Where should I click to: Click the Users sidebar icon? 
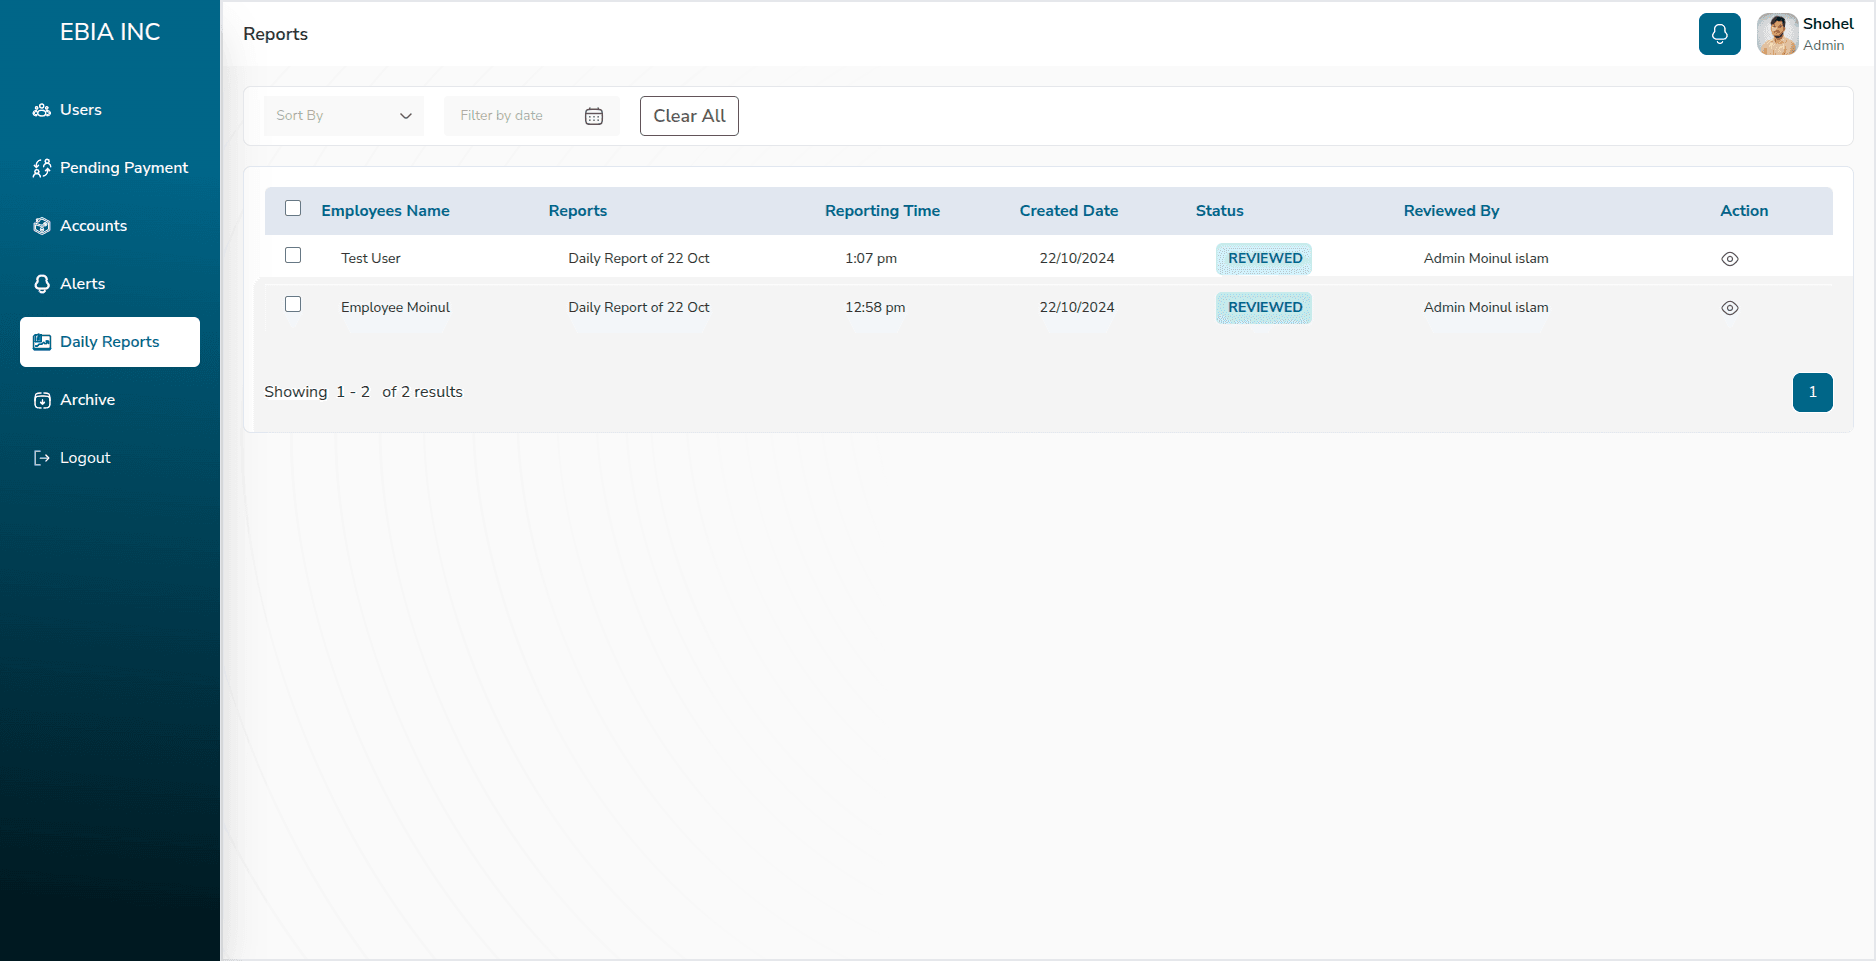tap(42, 110)
